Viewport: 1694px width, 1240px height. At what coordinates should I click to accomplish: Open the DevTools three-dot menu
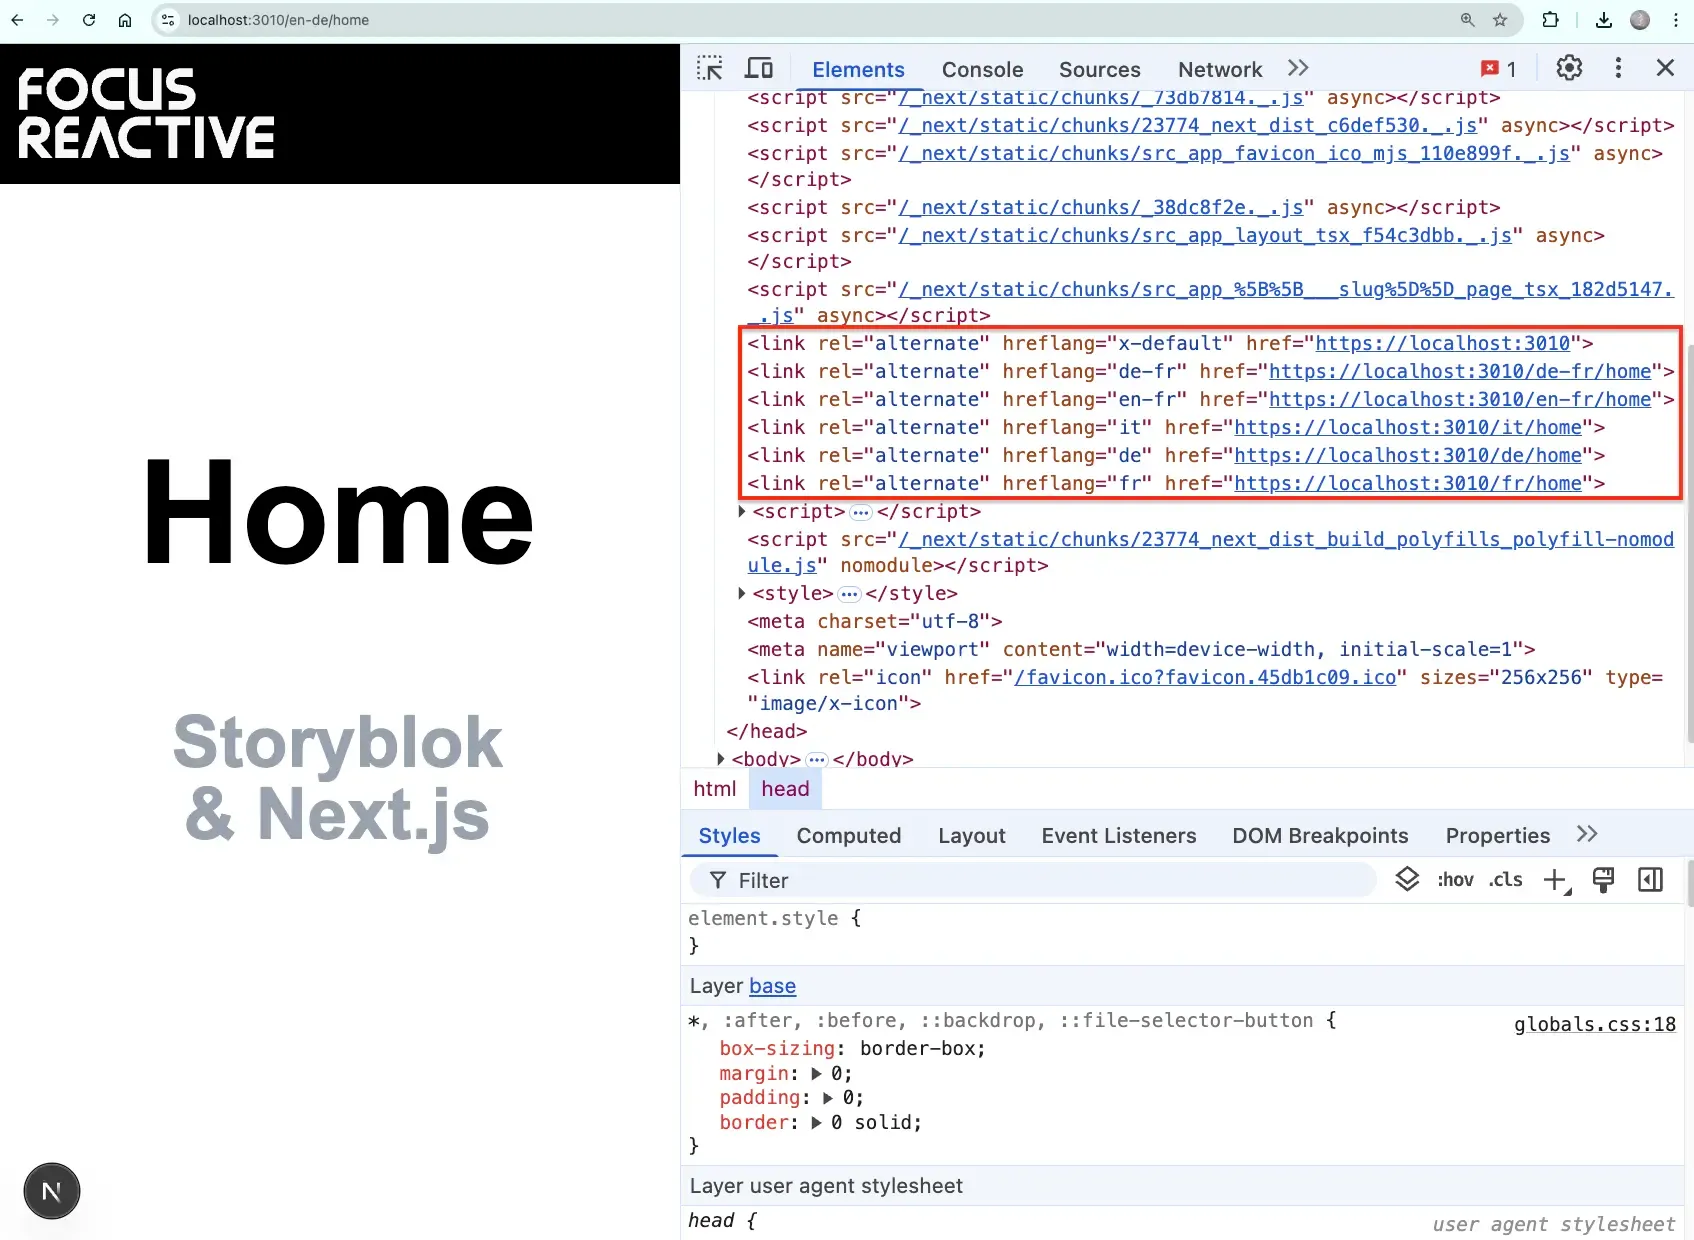point(1618,68)
